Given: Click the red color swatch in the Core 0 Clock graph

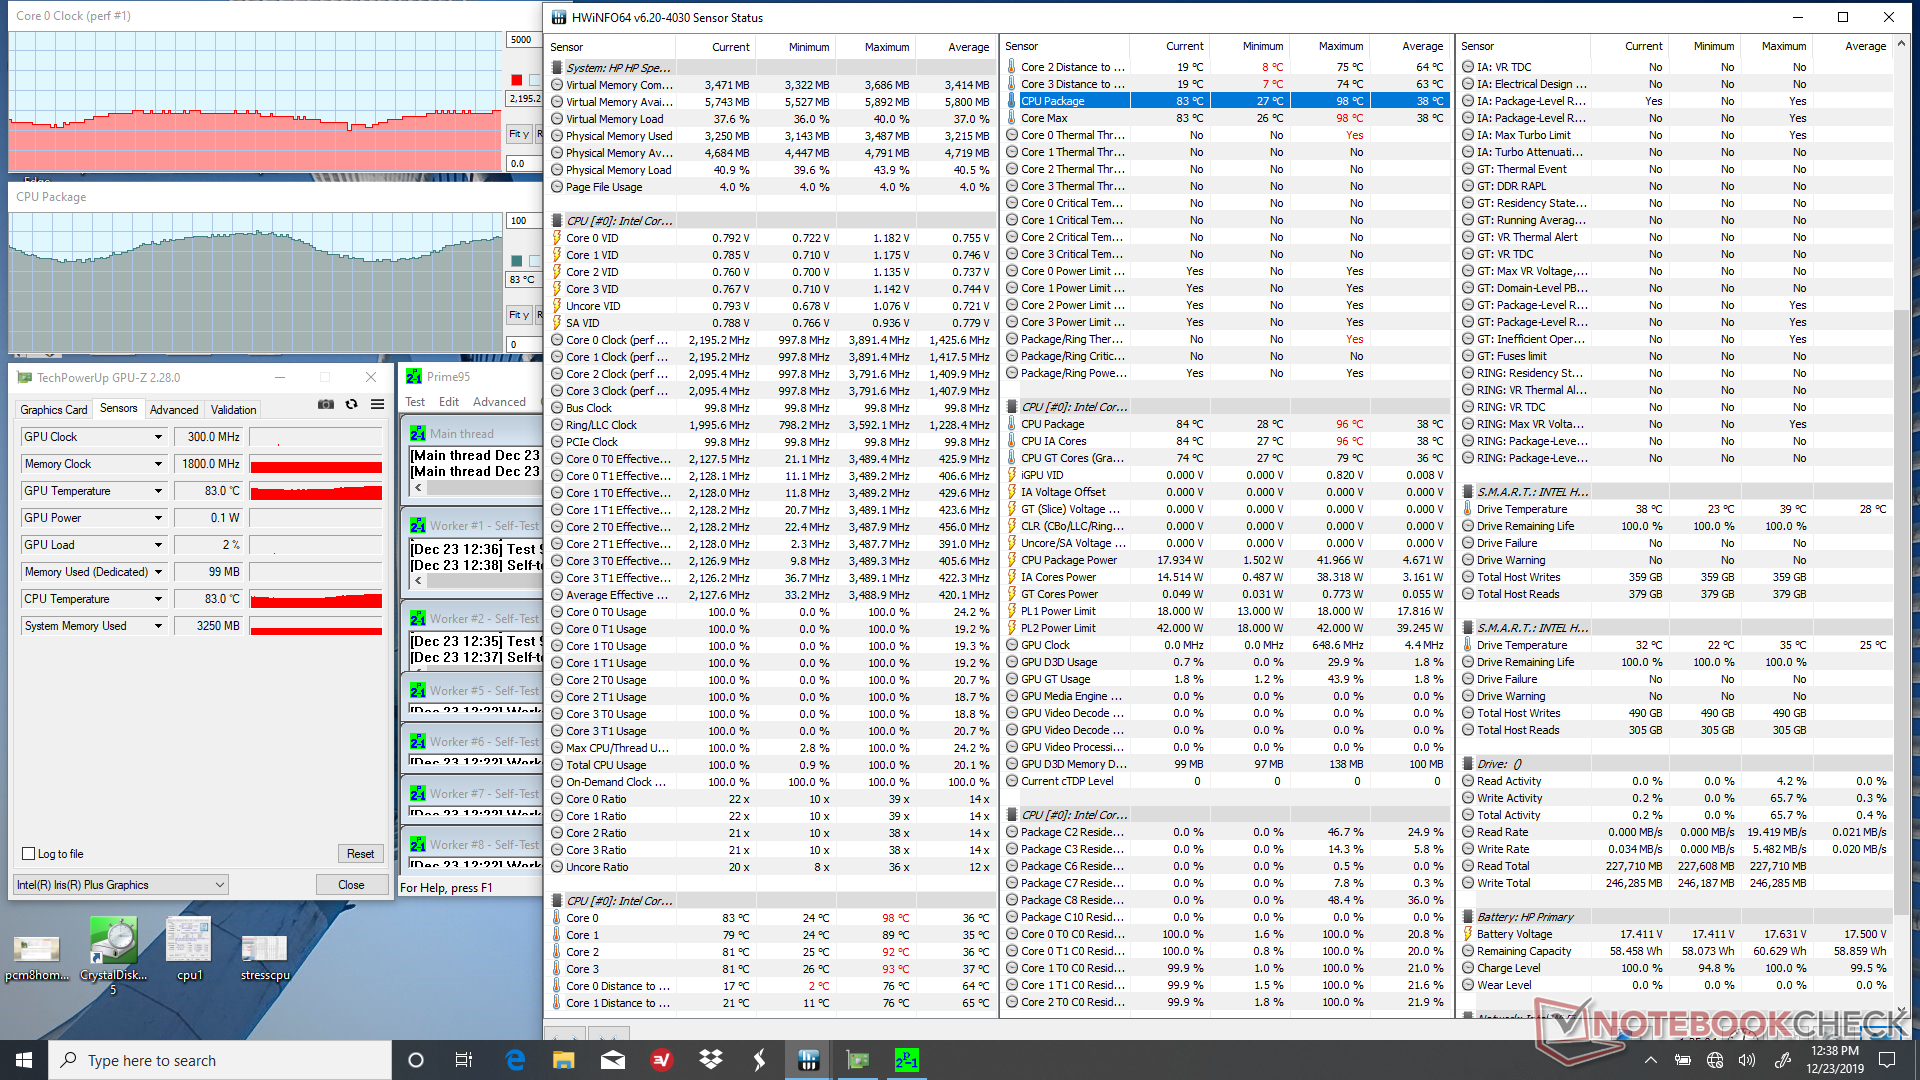Looking at the screenshot, I should coord(517,80).
